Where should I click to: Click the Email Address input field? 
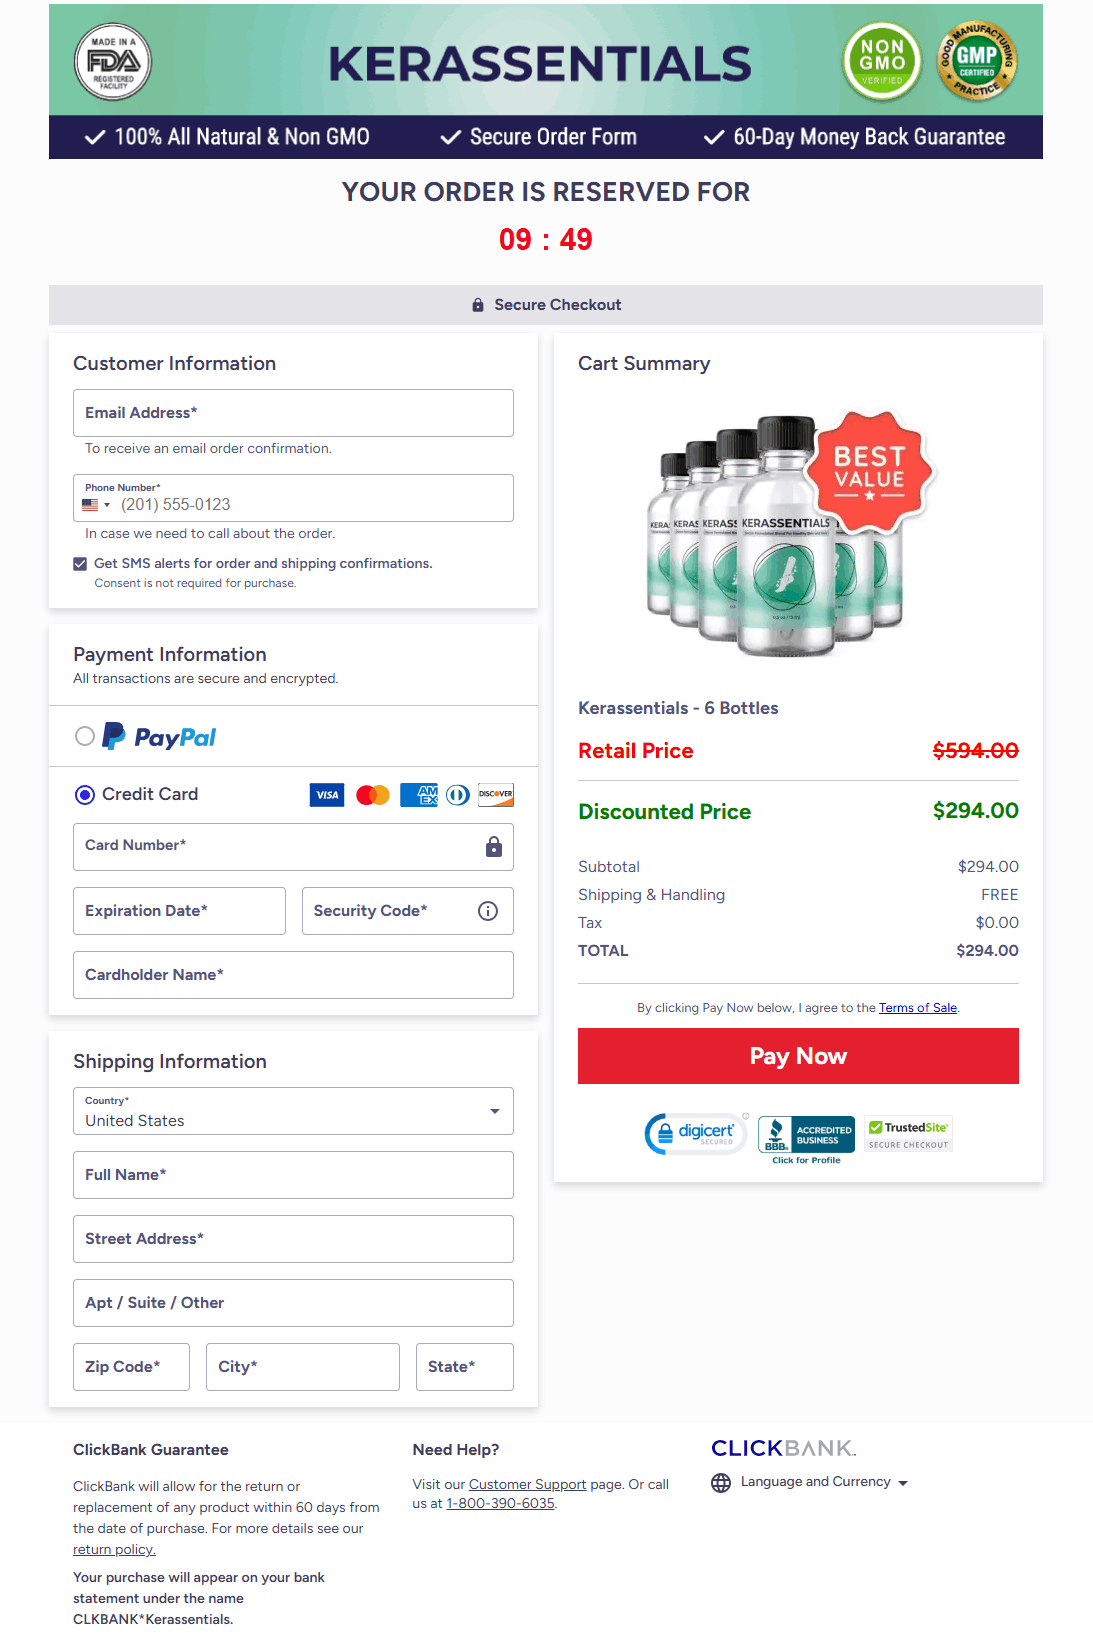(x=293, y=413)
